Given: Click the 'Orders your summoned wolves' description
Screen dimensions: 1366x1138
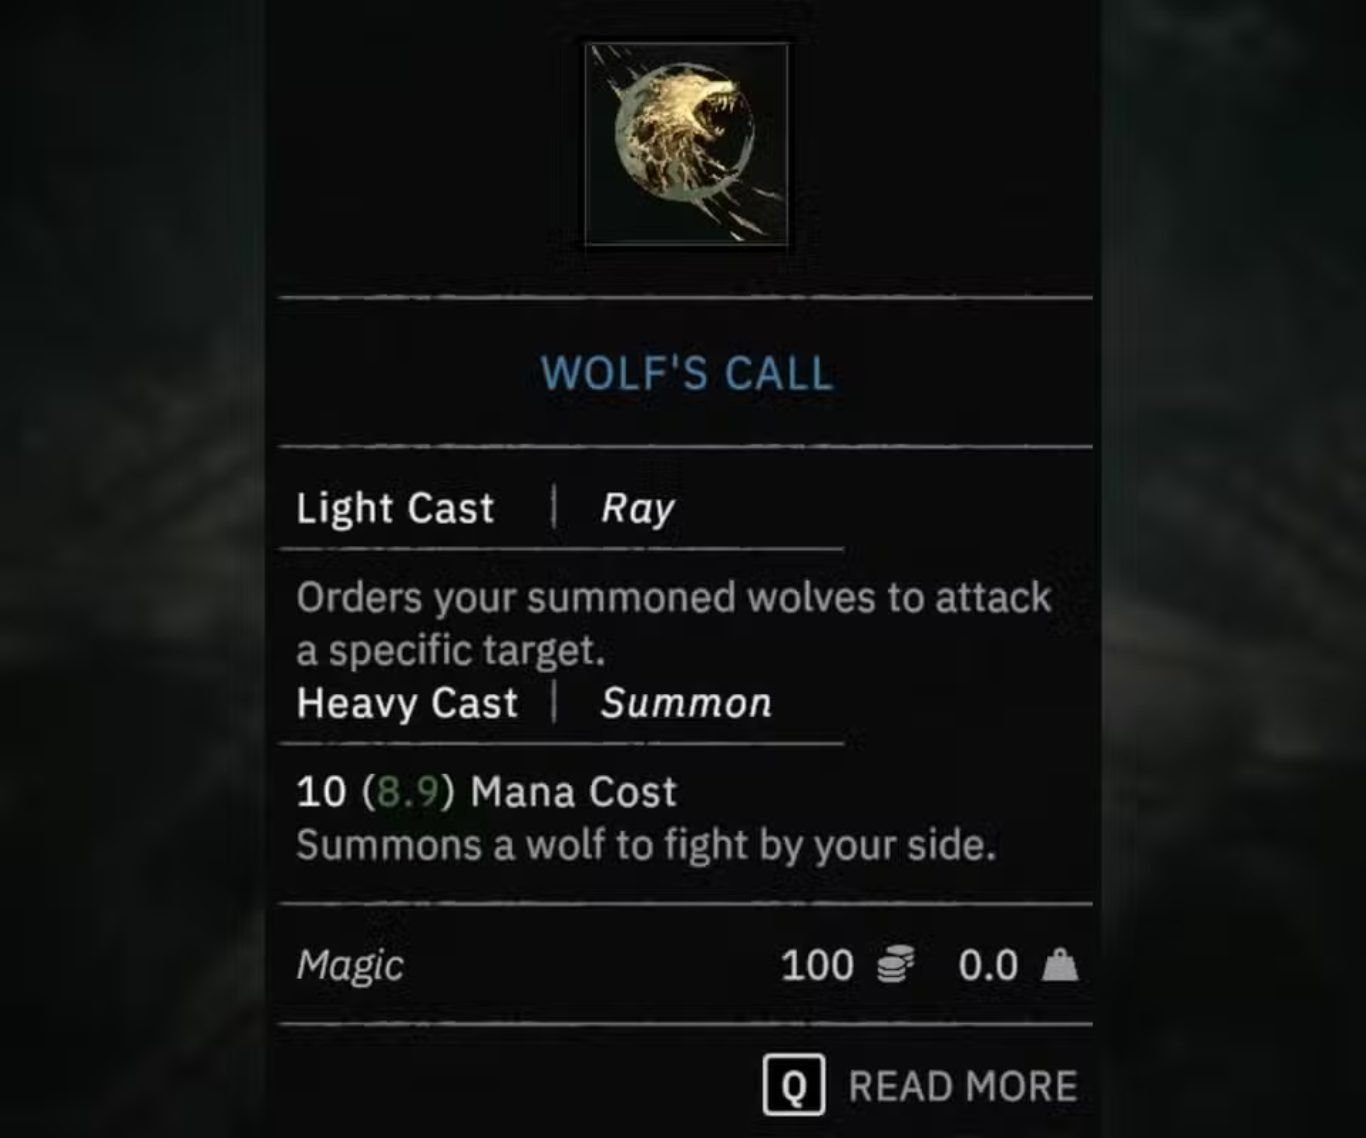Looking at the screenshot, I should click(x=673, y=597).
